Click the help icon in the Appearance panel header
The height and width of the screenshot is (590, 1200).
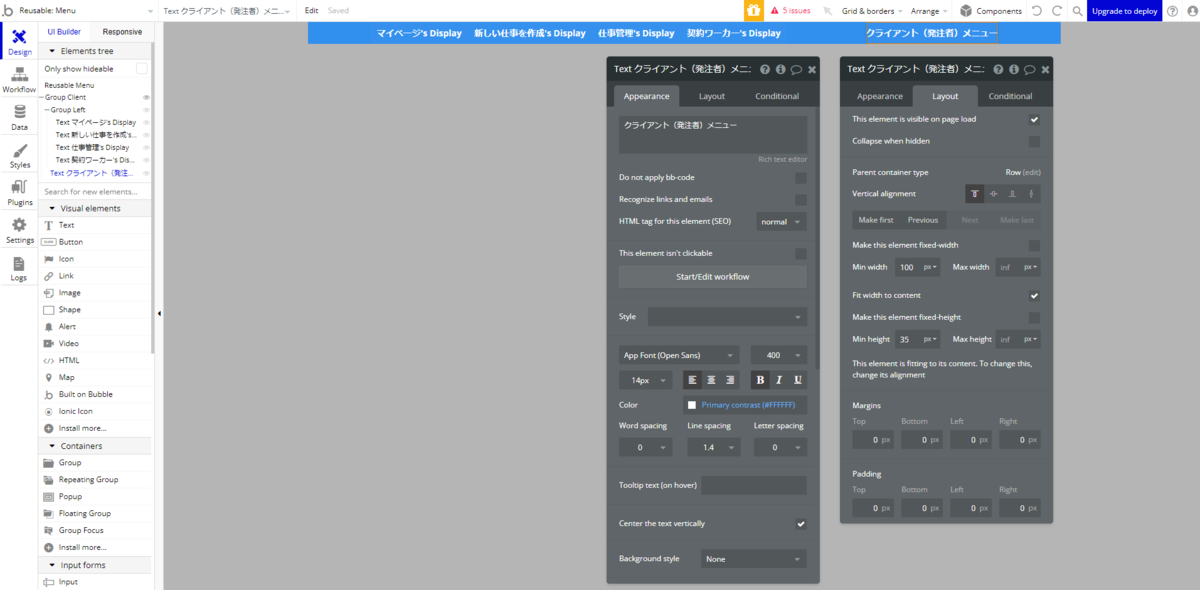(x=765, y=70)
